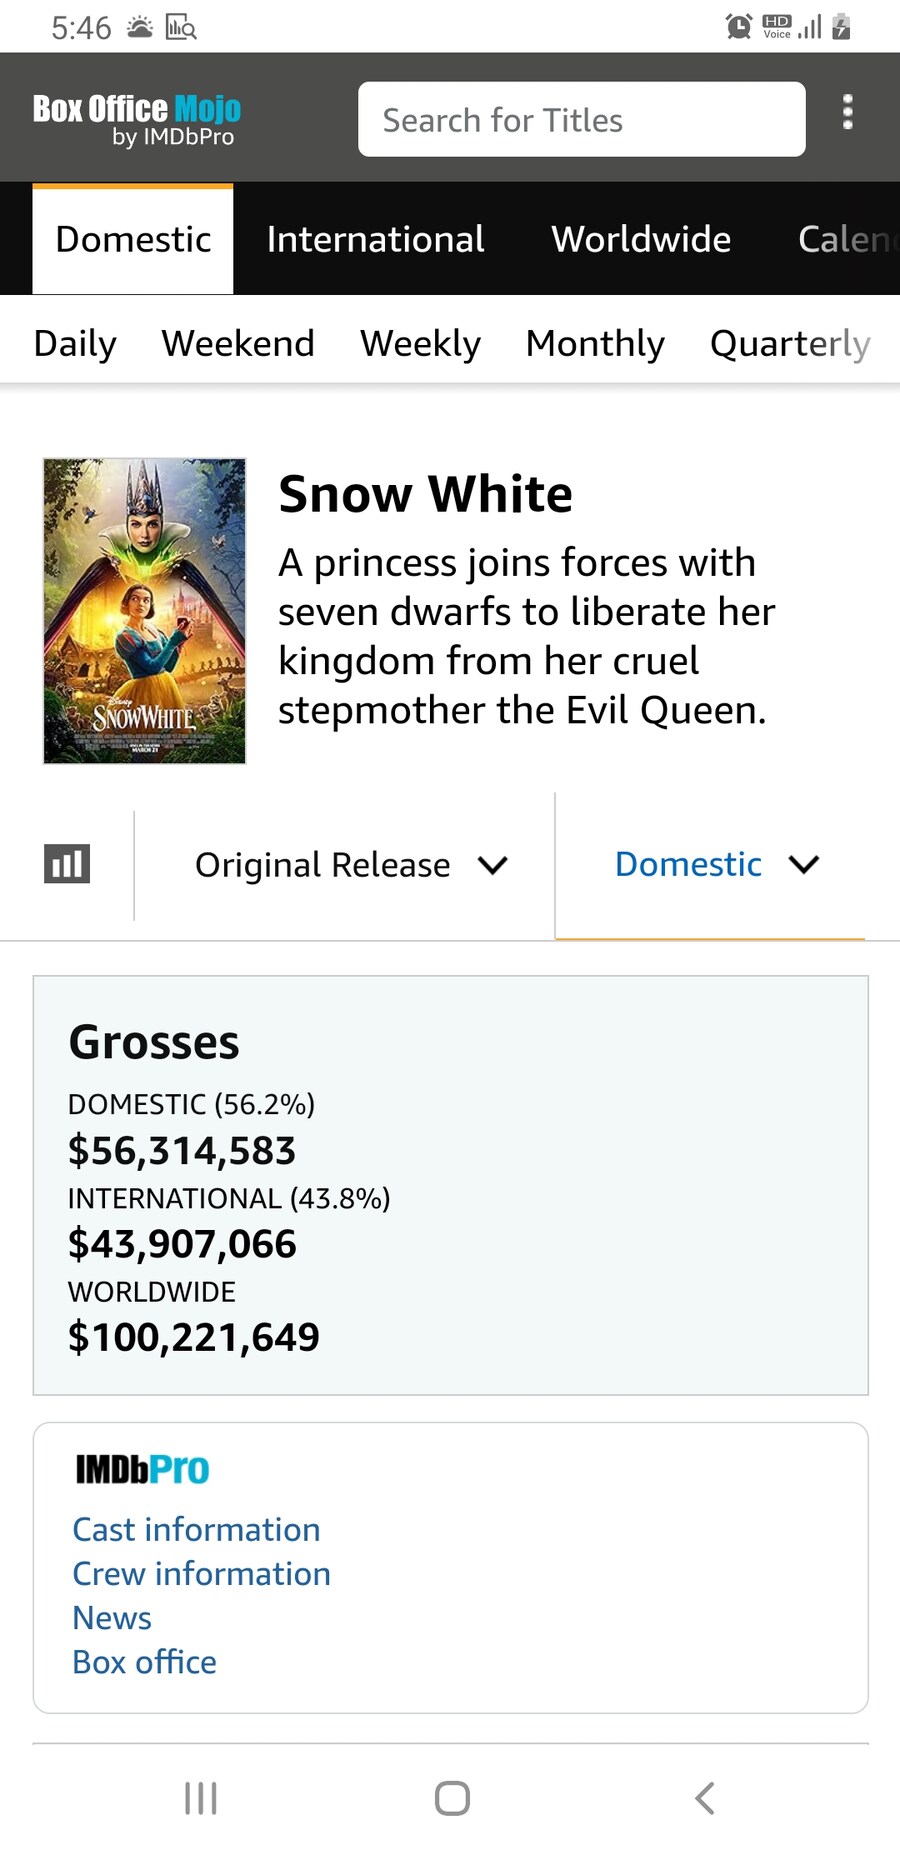Screen dimensions: 900x1850
Task: Open the Weekend chart menu item
Action: click(x=238, y=343)
